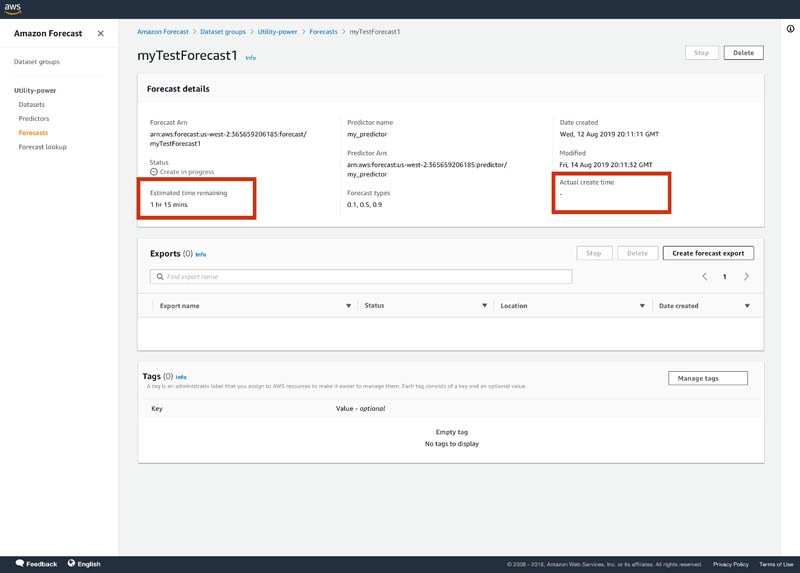The height and width of the screenshot is (573, 800).
Task: Open Dataset groups in sidebar
Action: (x=37, y=62)
